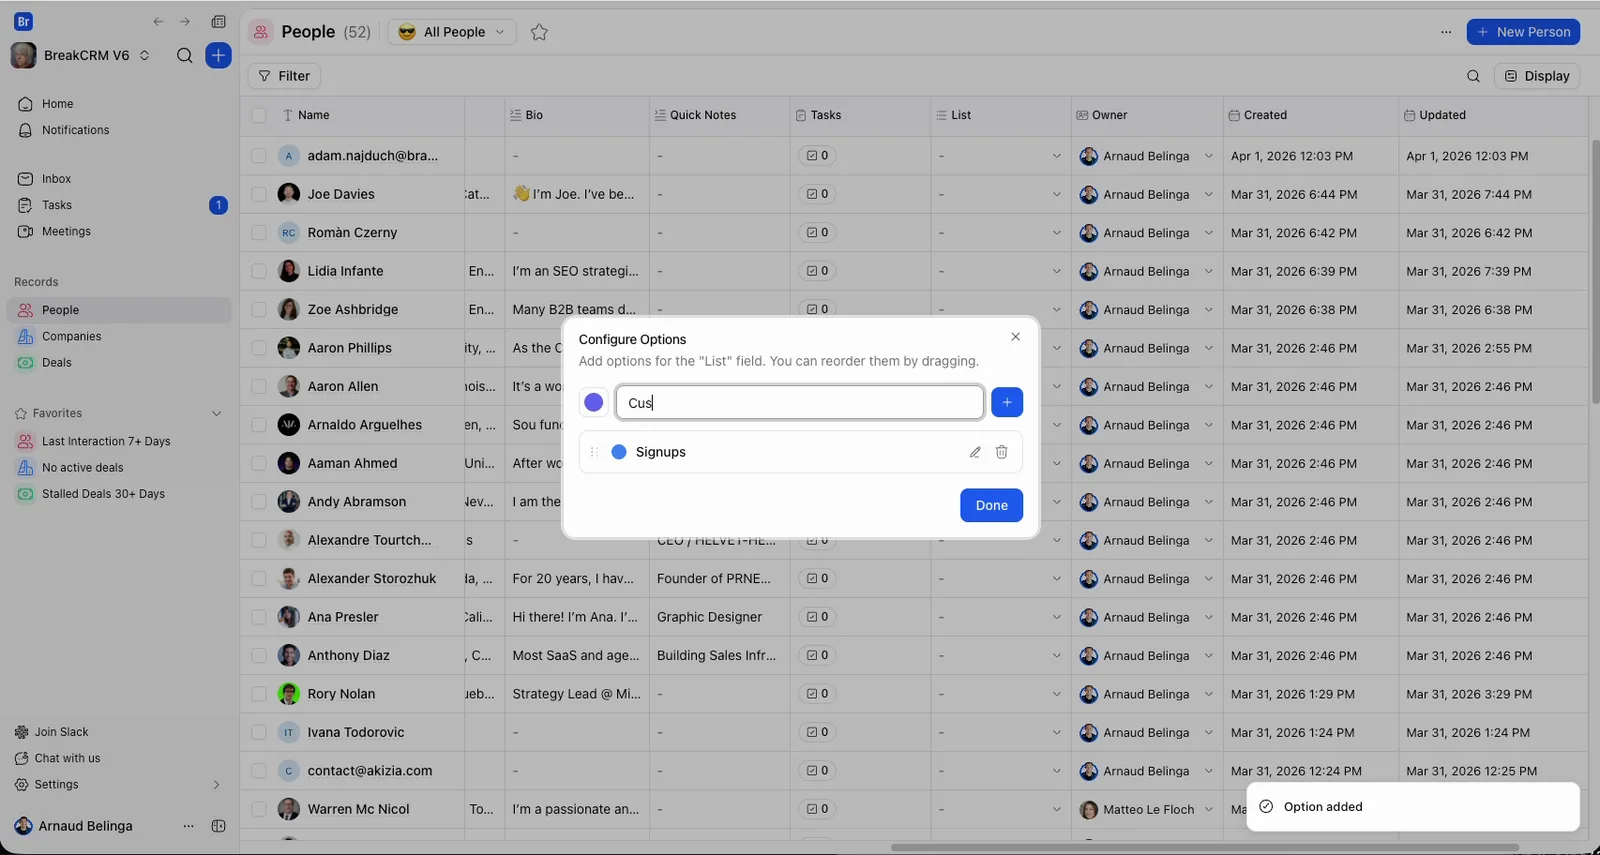The image size is (1600, 855).
Task: Click the Done button in the dialog
Action: (x=991, y=505)
